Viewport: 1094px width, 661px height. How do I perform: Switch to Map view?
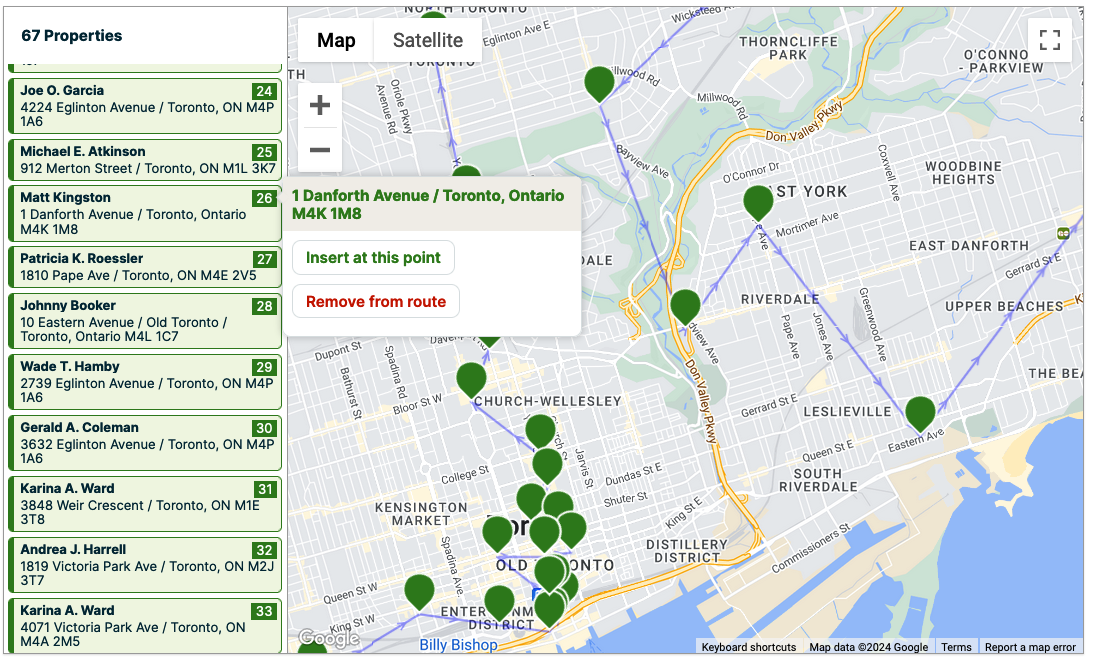point(335,40)
